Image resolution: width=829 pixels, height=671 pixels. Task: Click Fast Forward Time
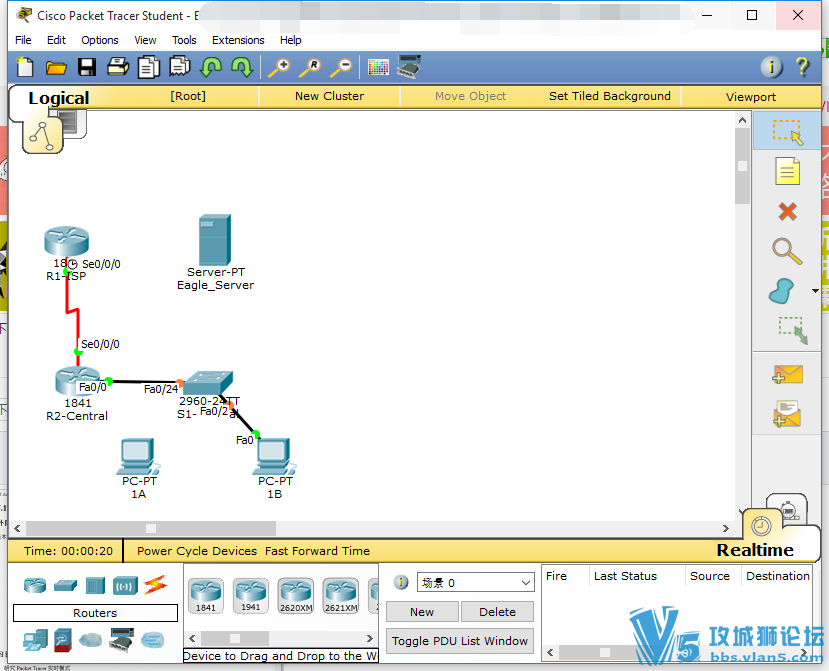pyautogui.click(x=317, y=551)
